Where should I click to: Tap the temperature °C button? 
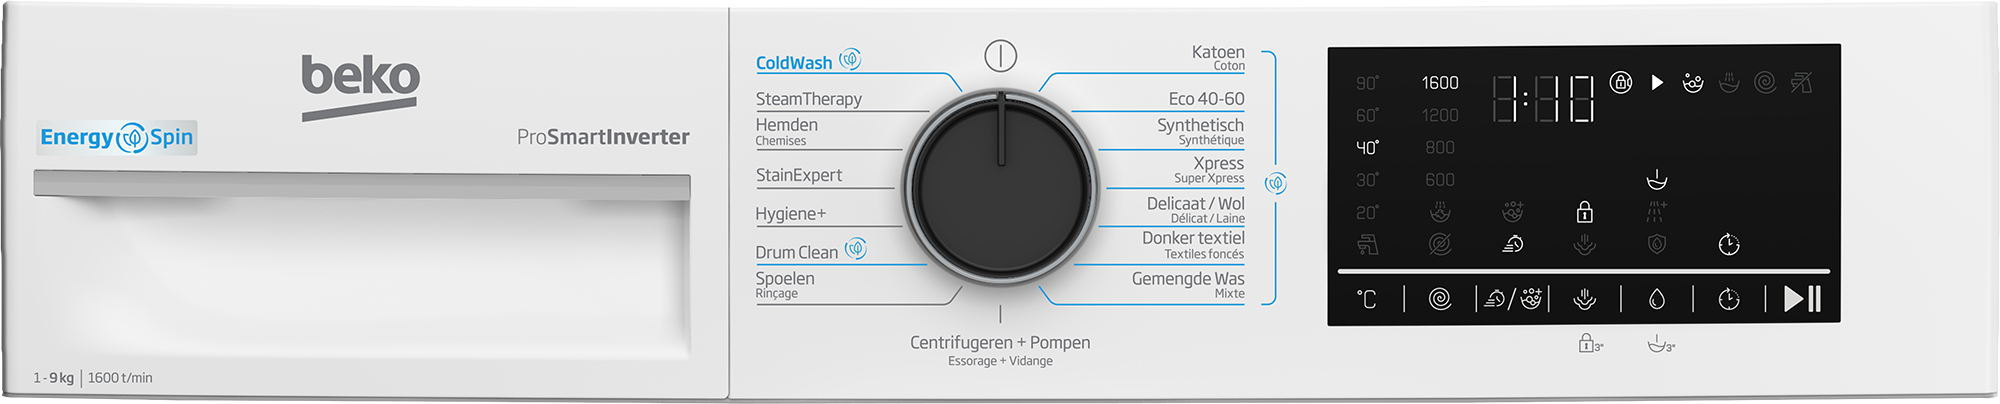pos(1366,298)
